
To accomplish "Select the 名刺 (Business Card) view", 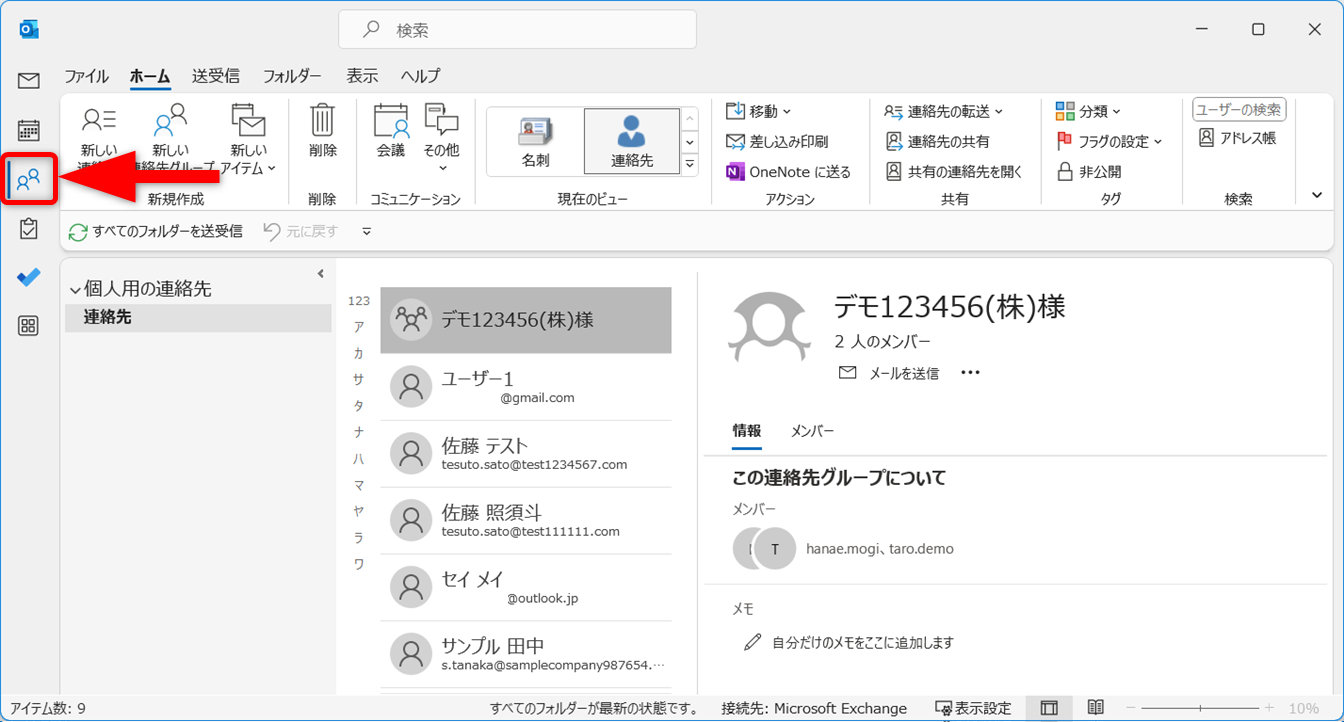I will pos(535,141).
